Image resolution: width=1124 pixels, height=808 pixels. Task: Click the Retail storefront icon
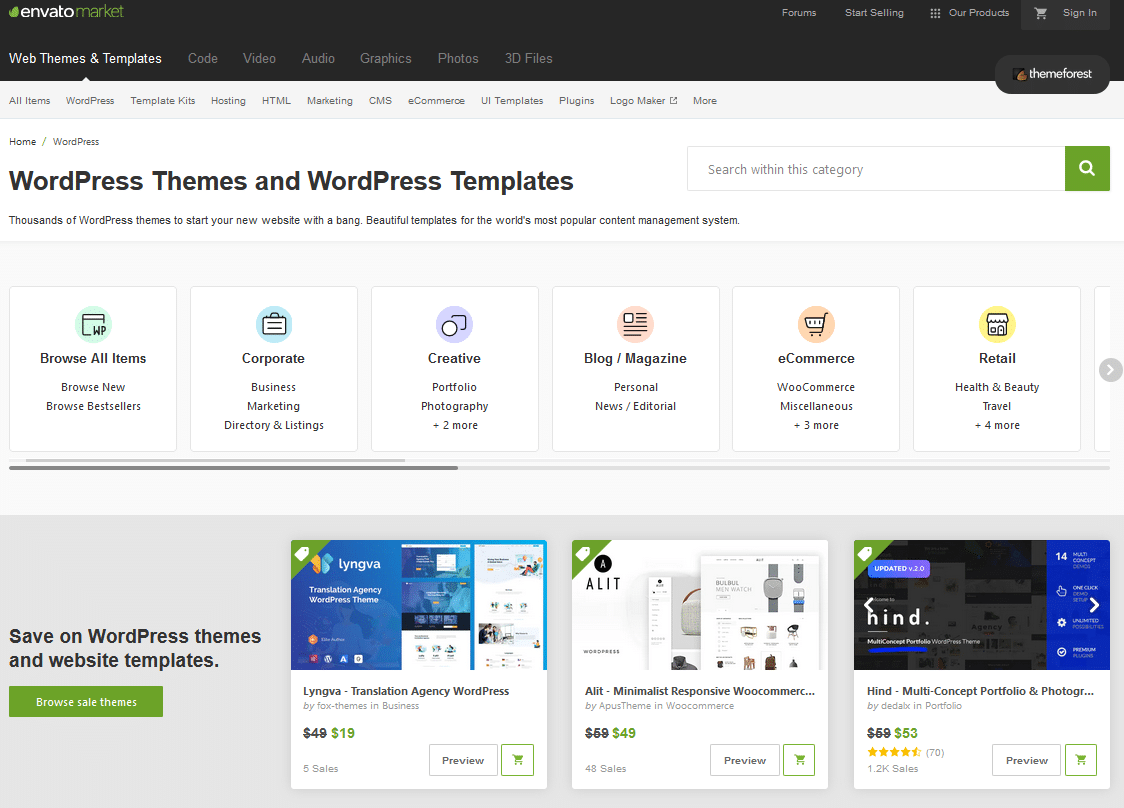tap(997, 324)
